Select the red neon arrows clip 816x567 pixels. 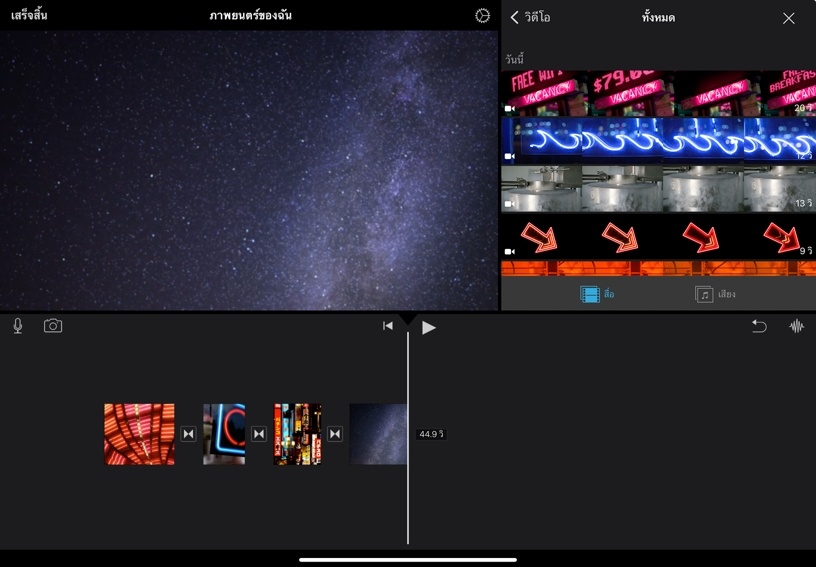click(x=658, y=236)
